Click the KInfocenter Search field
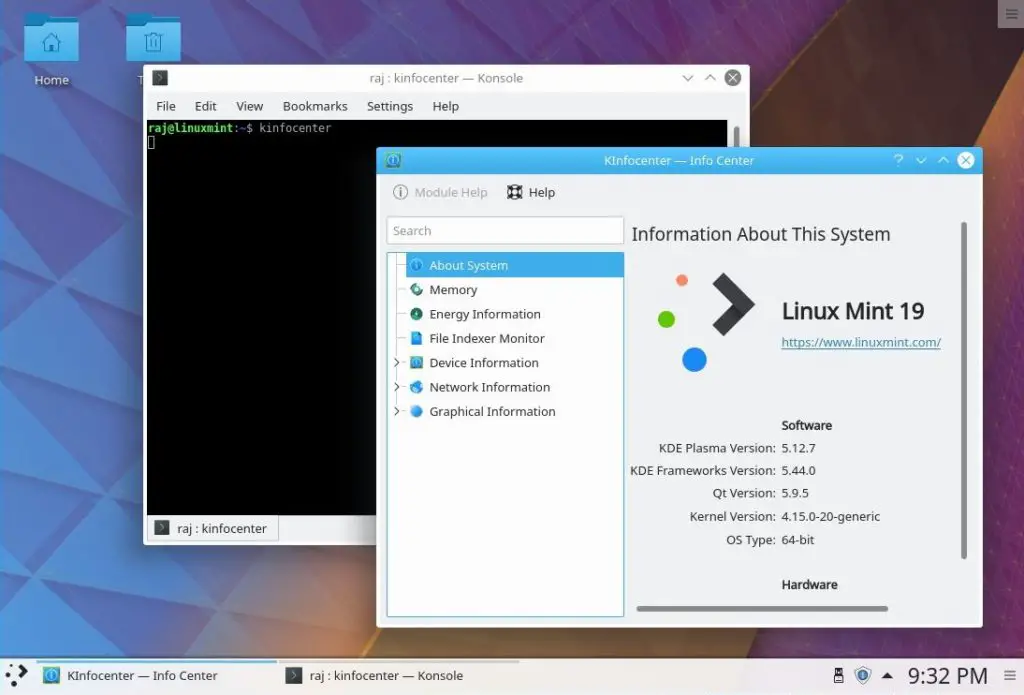Image resolution: width=1024 pixels, height=695 pixels. (505, 231)
